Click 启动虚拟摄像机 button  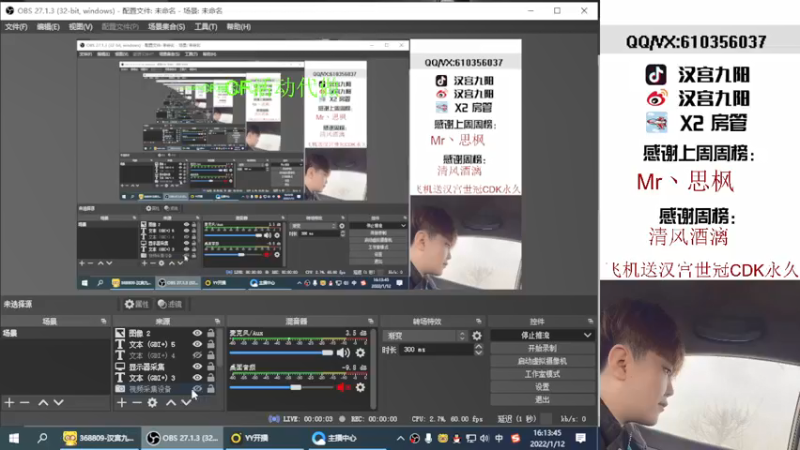(x=542, y=361)
